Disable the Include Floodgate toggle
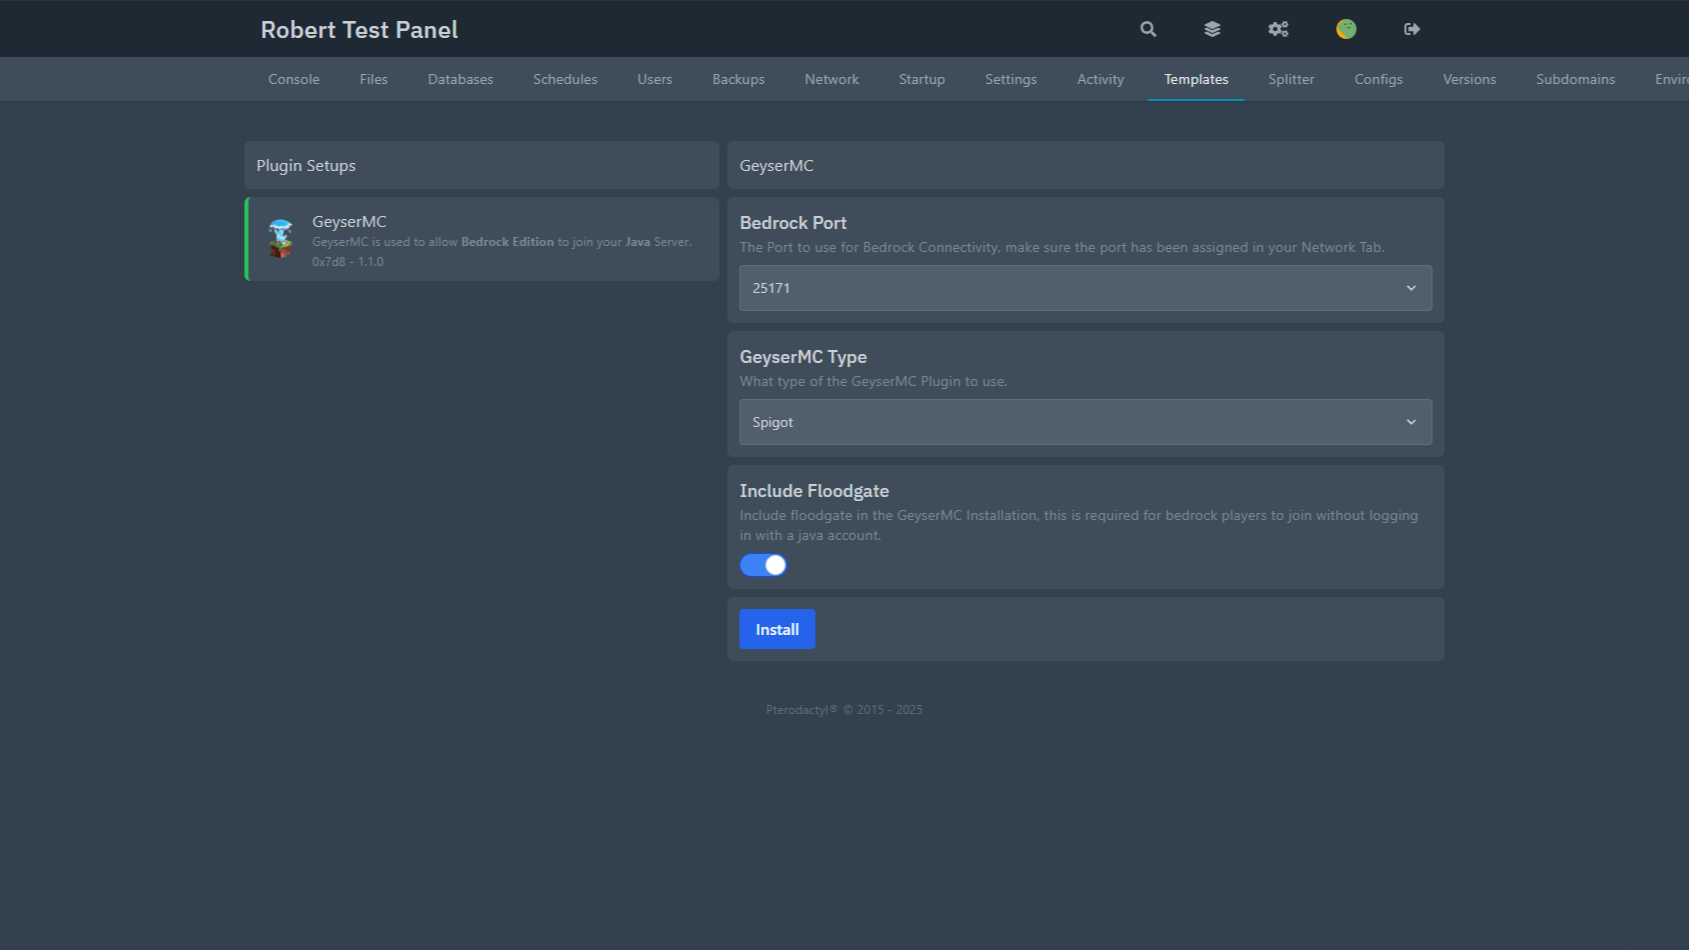 pyautogui.click(x=763, y=565)
